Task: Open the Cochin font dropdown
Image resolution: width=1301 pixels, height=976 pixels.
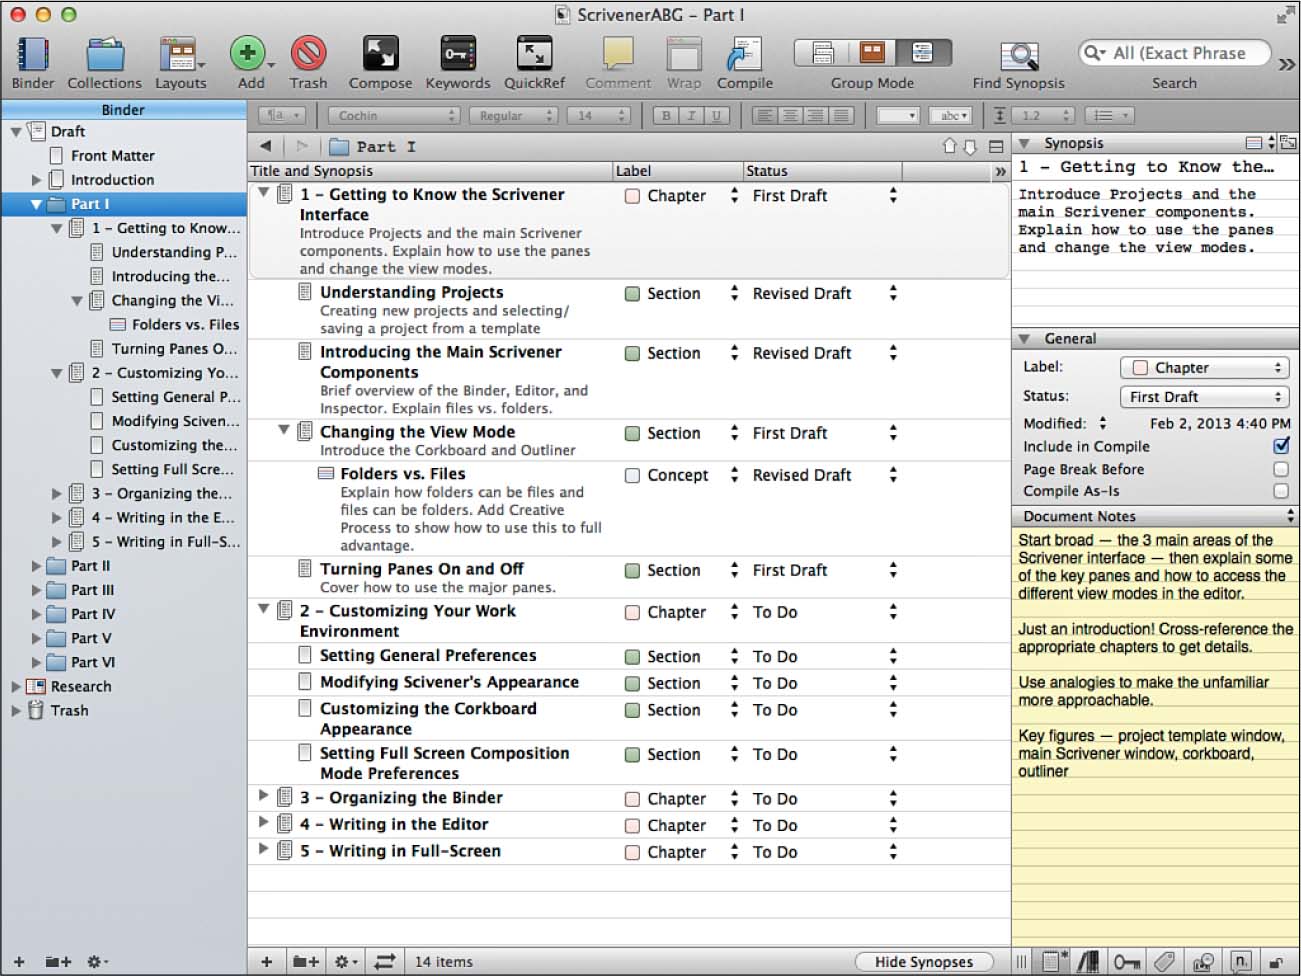Action: 394,116
